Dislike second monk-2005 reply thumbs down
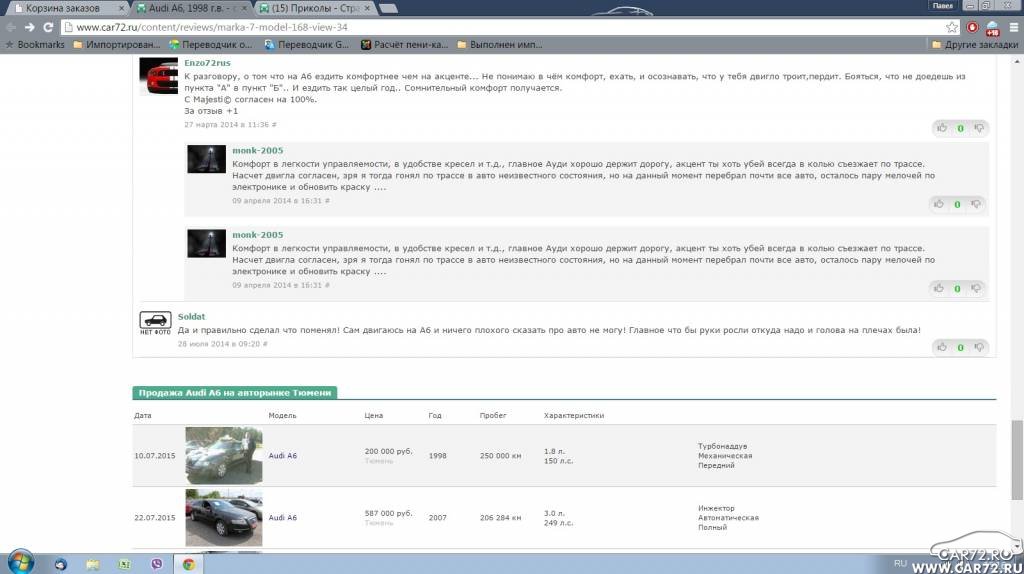The width and height of the screenshot is (1024, 574). pyautogui.click(x=976, y=288)
